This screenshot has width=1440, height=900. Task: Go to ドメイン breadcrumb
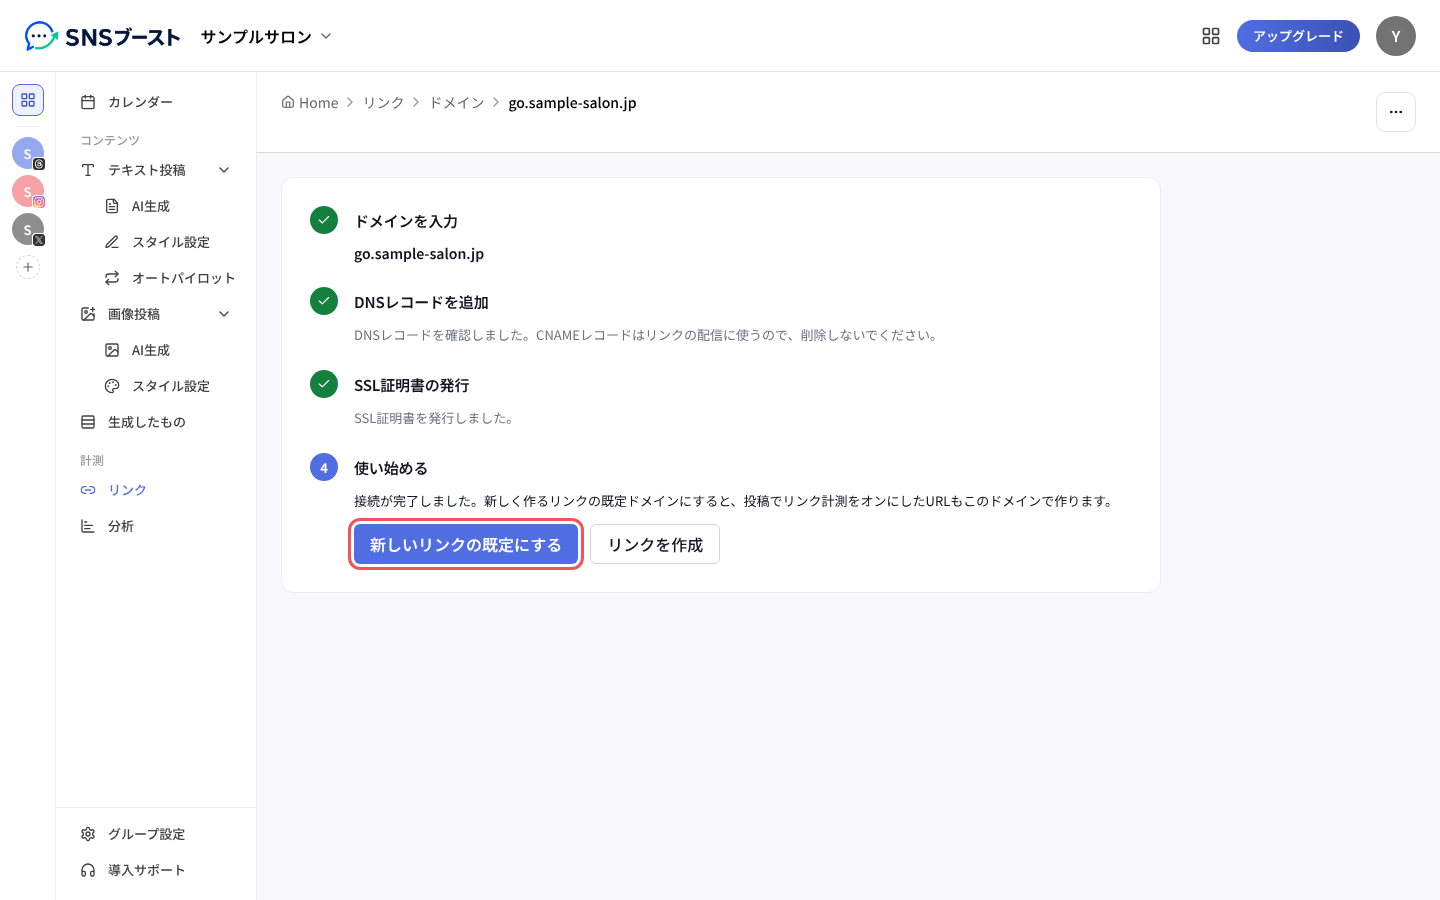pyautogui.click(x=456, y=102)
